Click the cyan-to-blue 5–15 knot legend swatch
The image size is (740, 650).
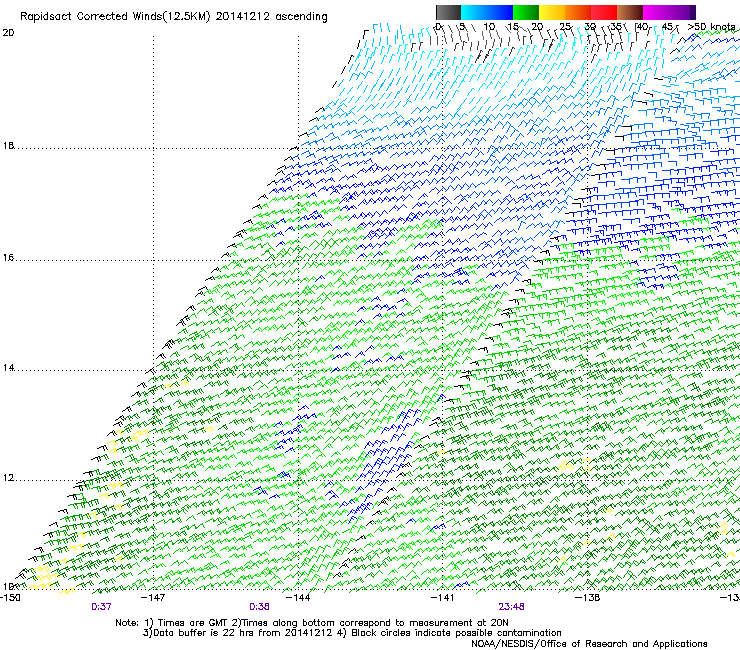coord(487,12)
